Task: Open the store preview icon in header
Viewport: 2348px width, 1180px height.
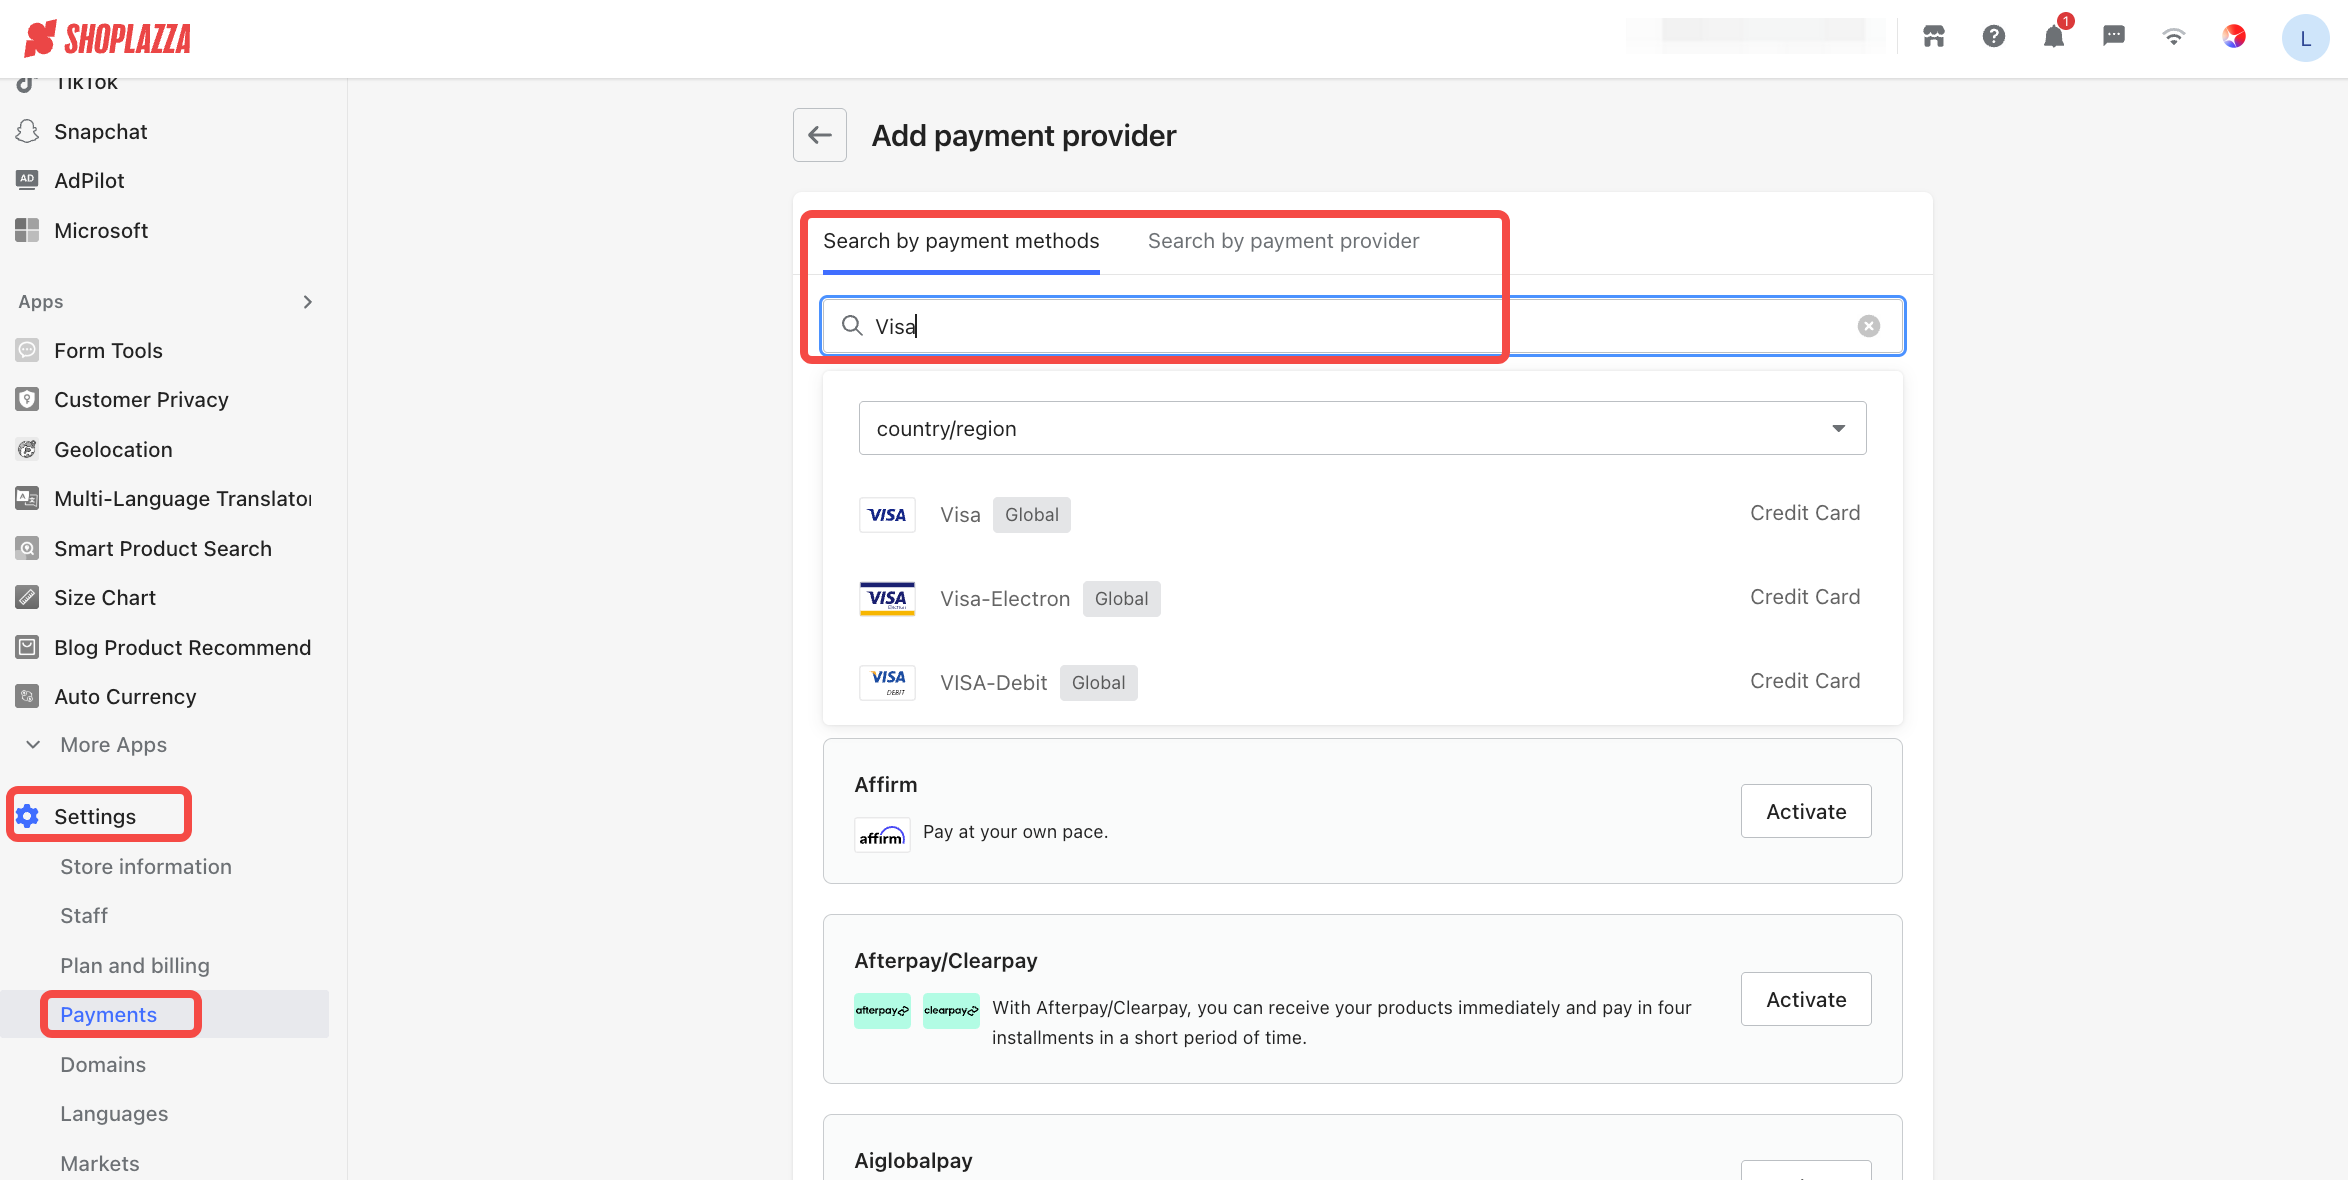Action: point(1934,37)
